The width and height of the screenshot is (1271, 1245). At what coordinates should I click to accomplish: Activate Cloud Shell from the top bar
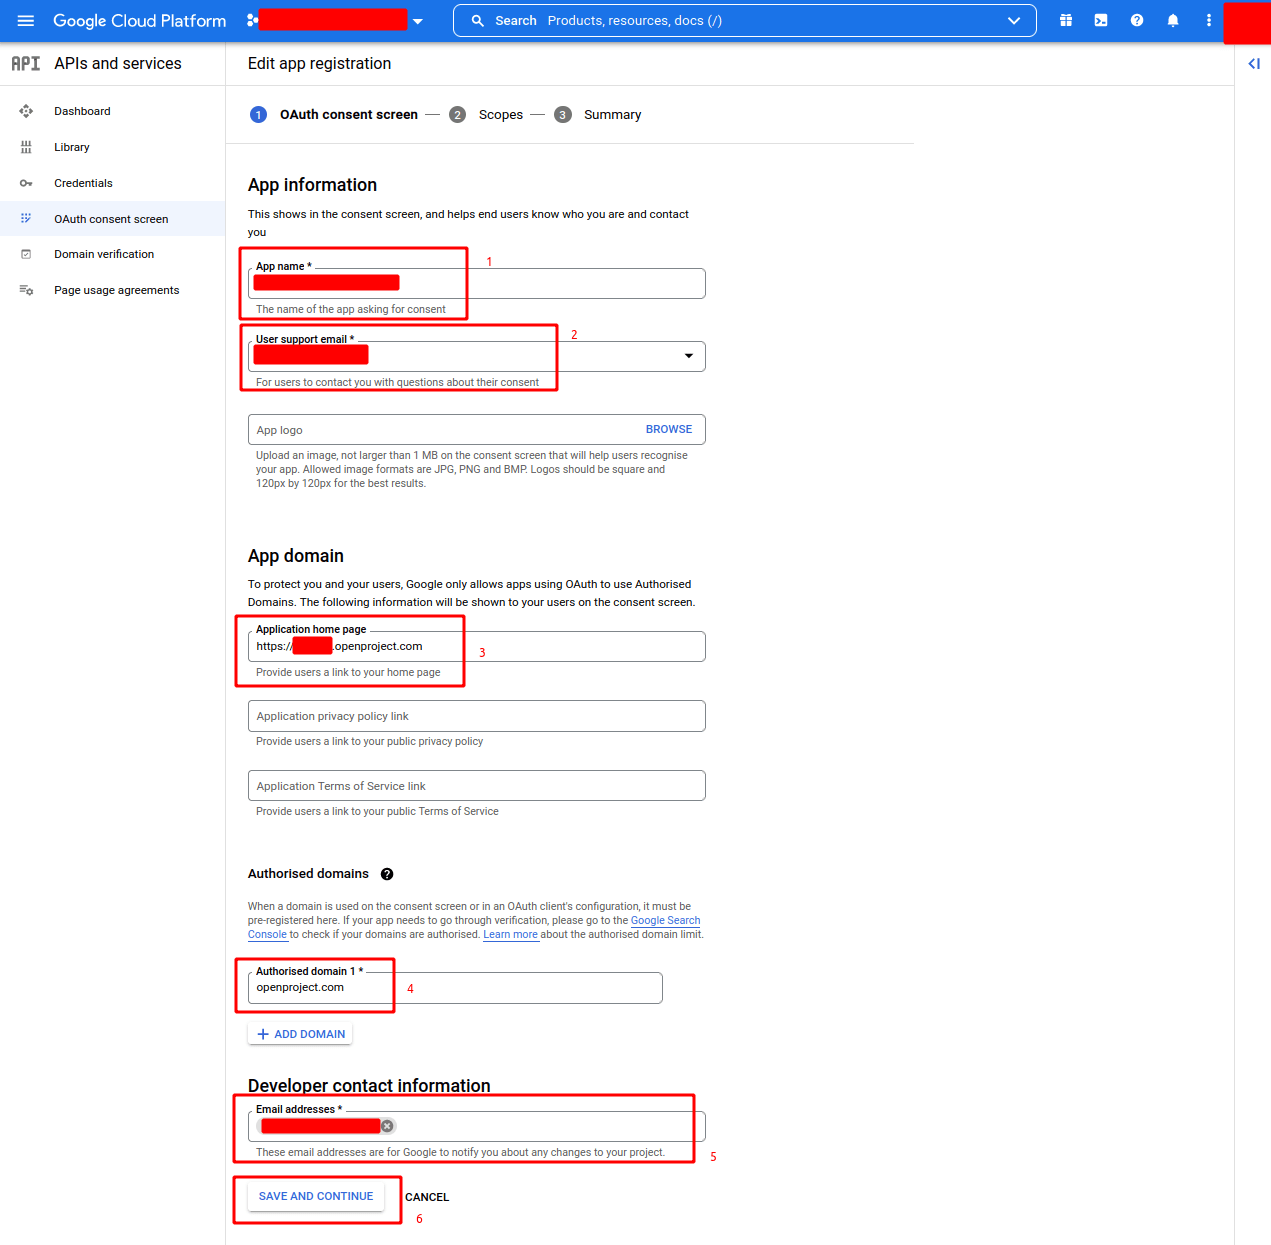[x=1101, y=21]
